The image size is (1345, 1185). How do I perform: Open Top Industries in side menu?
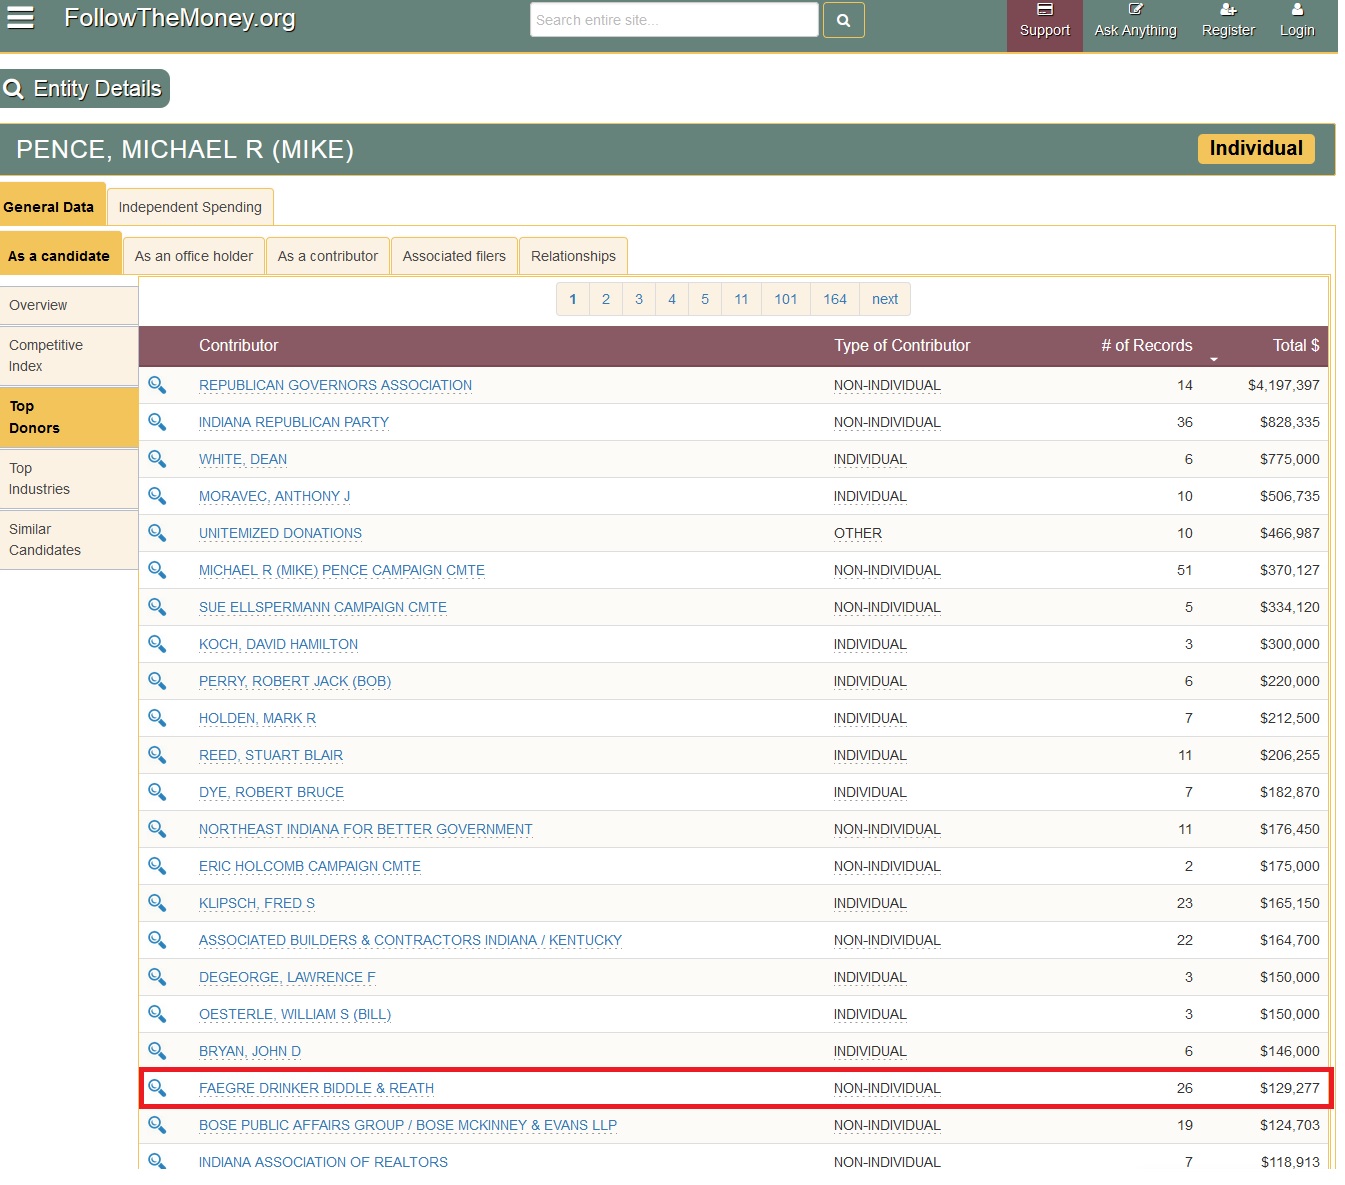click(x=69, y=479)
